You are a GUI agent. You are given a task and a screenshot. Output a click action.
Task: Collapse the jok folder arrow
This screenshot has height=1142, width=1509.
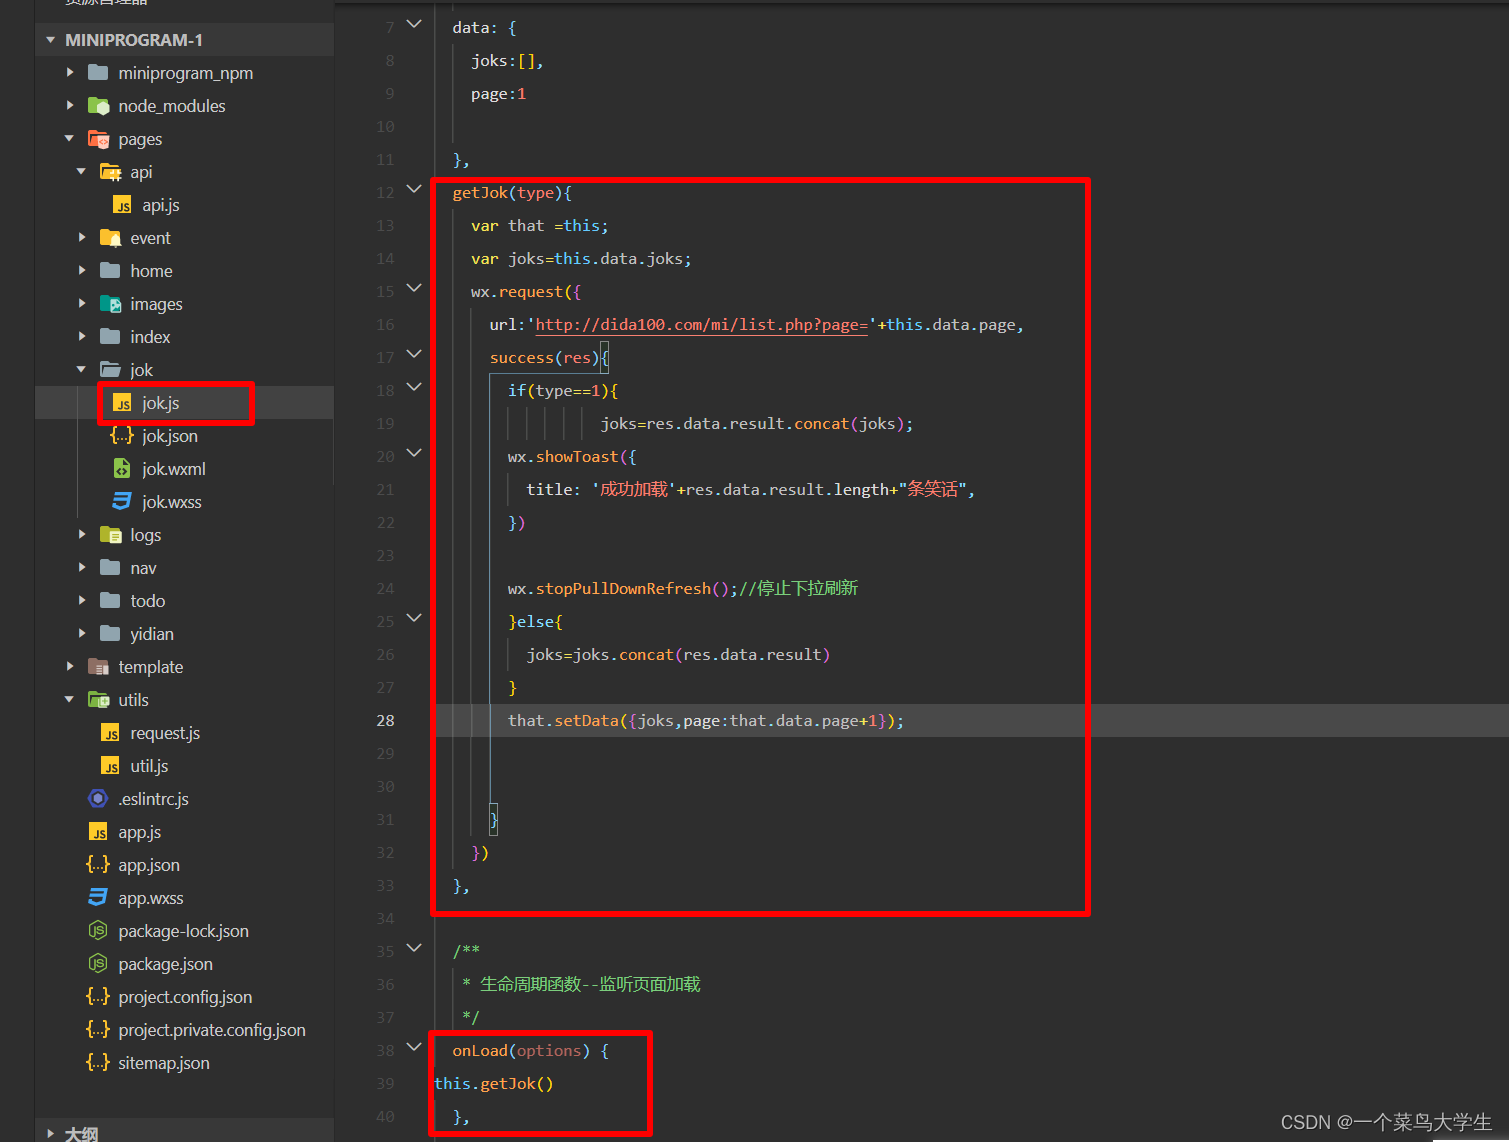82,370
